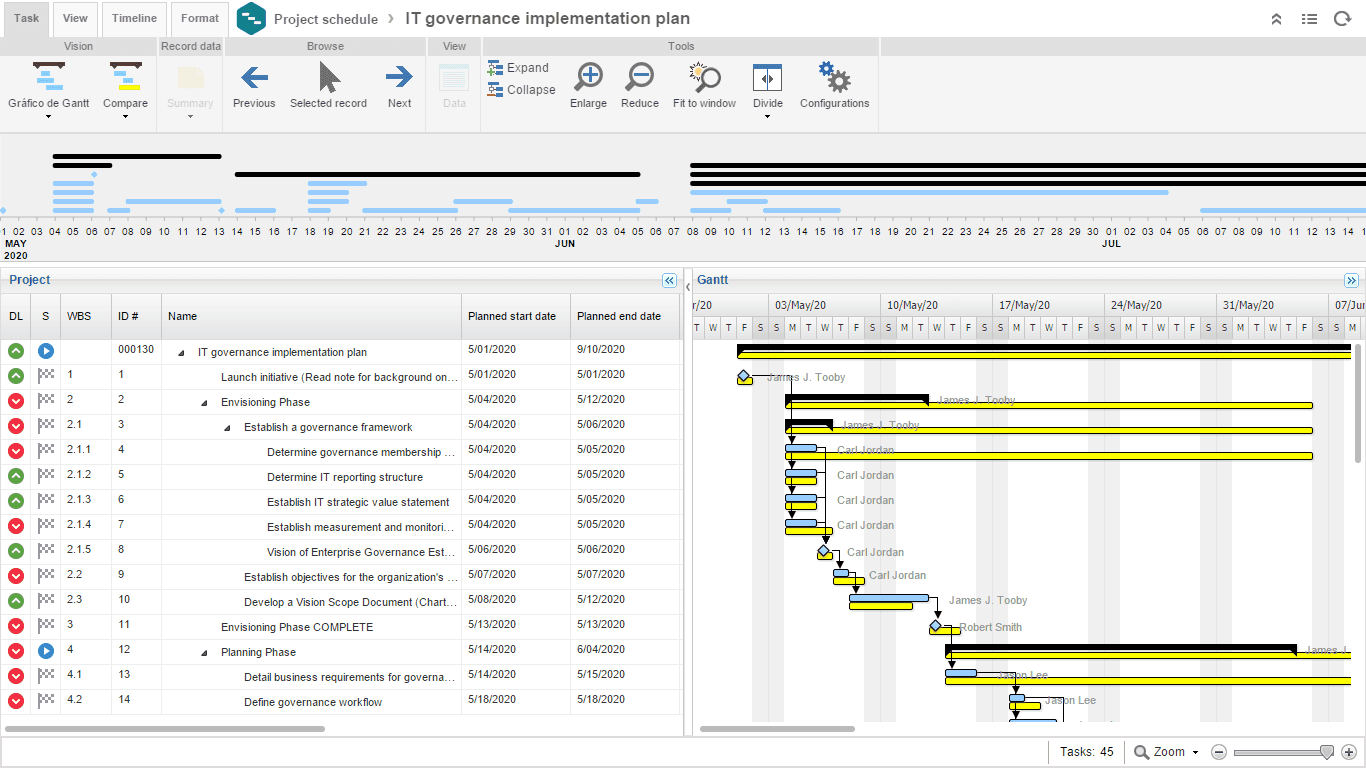1366x768 pixels.
Task: Click the refresh icon in header
Action: coord(1342,19)
